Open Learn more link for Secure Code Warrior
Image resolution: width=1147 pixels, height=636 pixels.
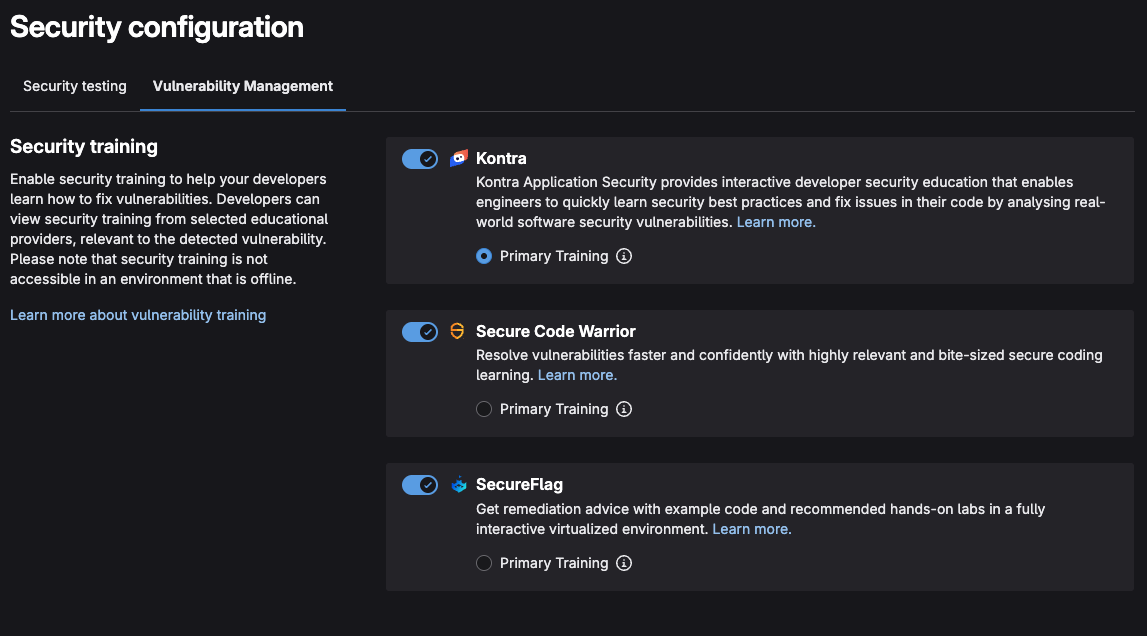pos(577,375)
